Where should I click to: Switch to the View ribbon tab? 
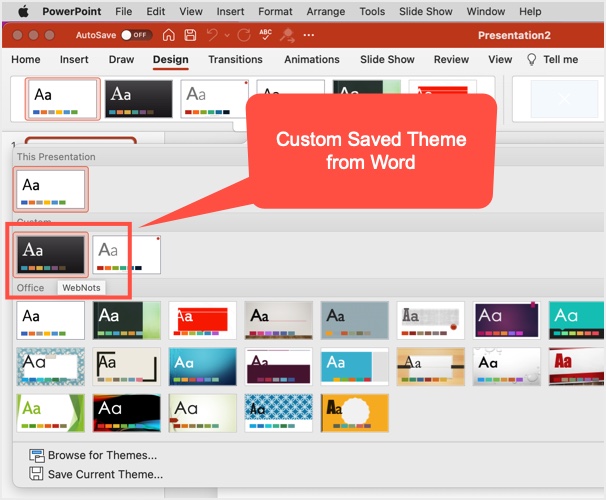tap(500, 60)
